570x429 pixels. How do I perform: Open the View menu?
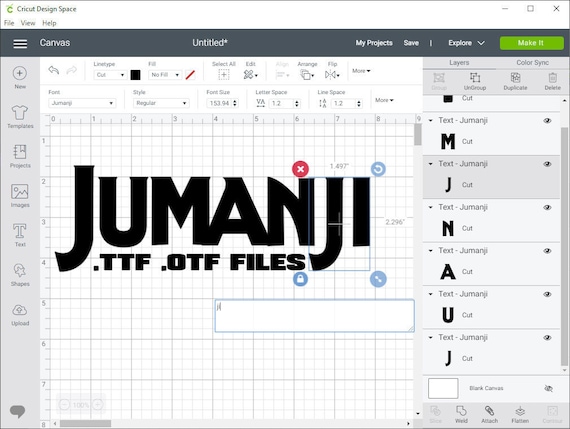28,23
